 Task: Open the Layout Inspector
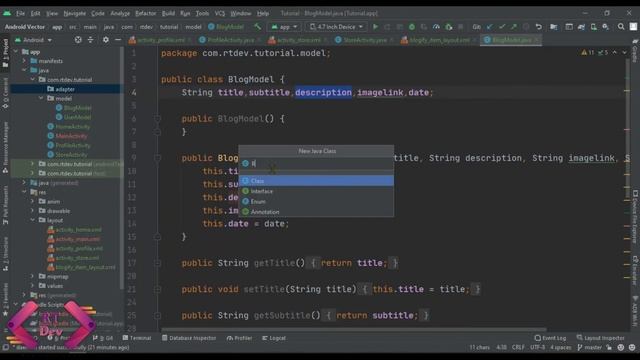(x=600, y=338)
